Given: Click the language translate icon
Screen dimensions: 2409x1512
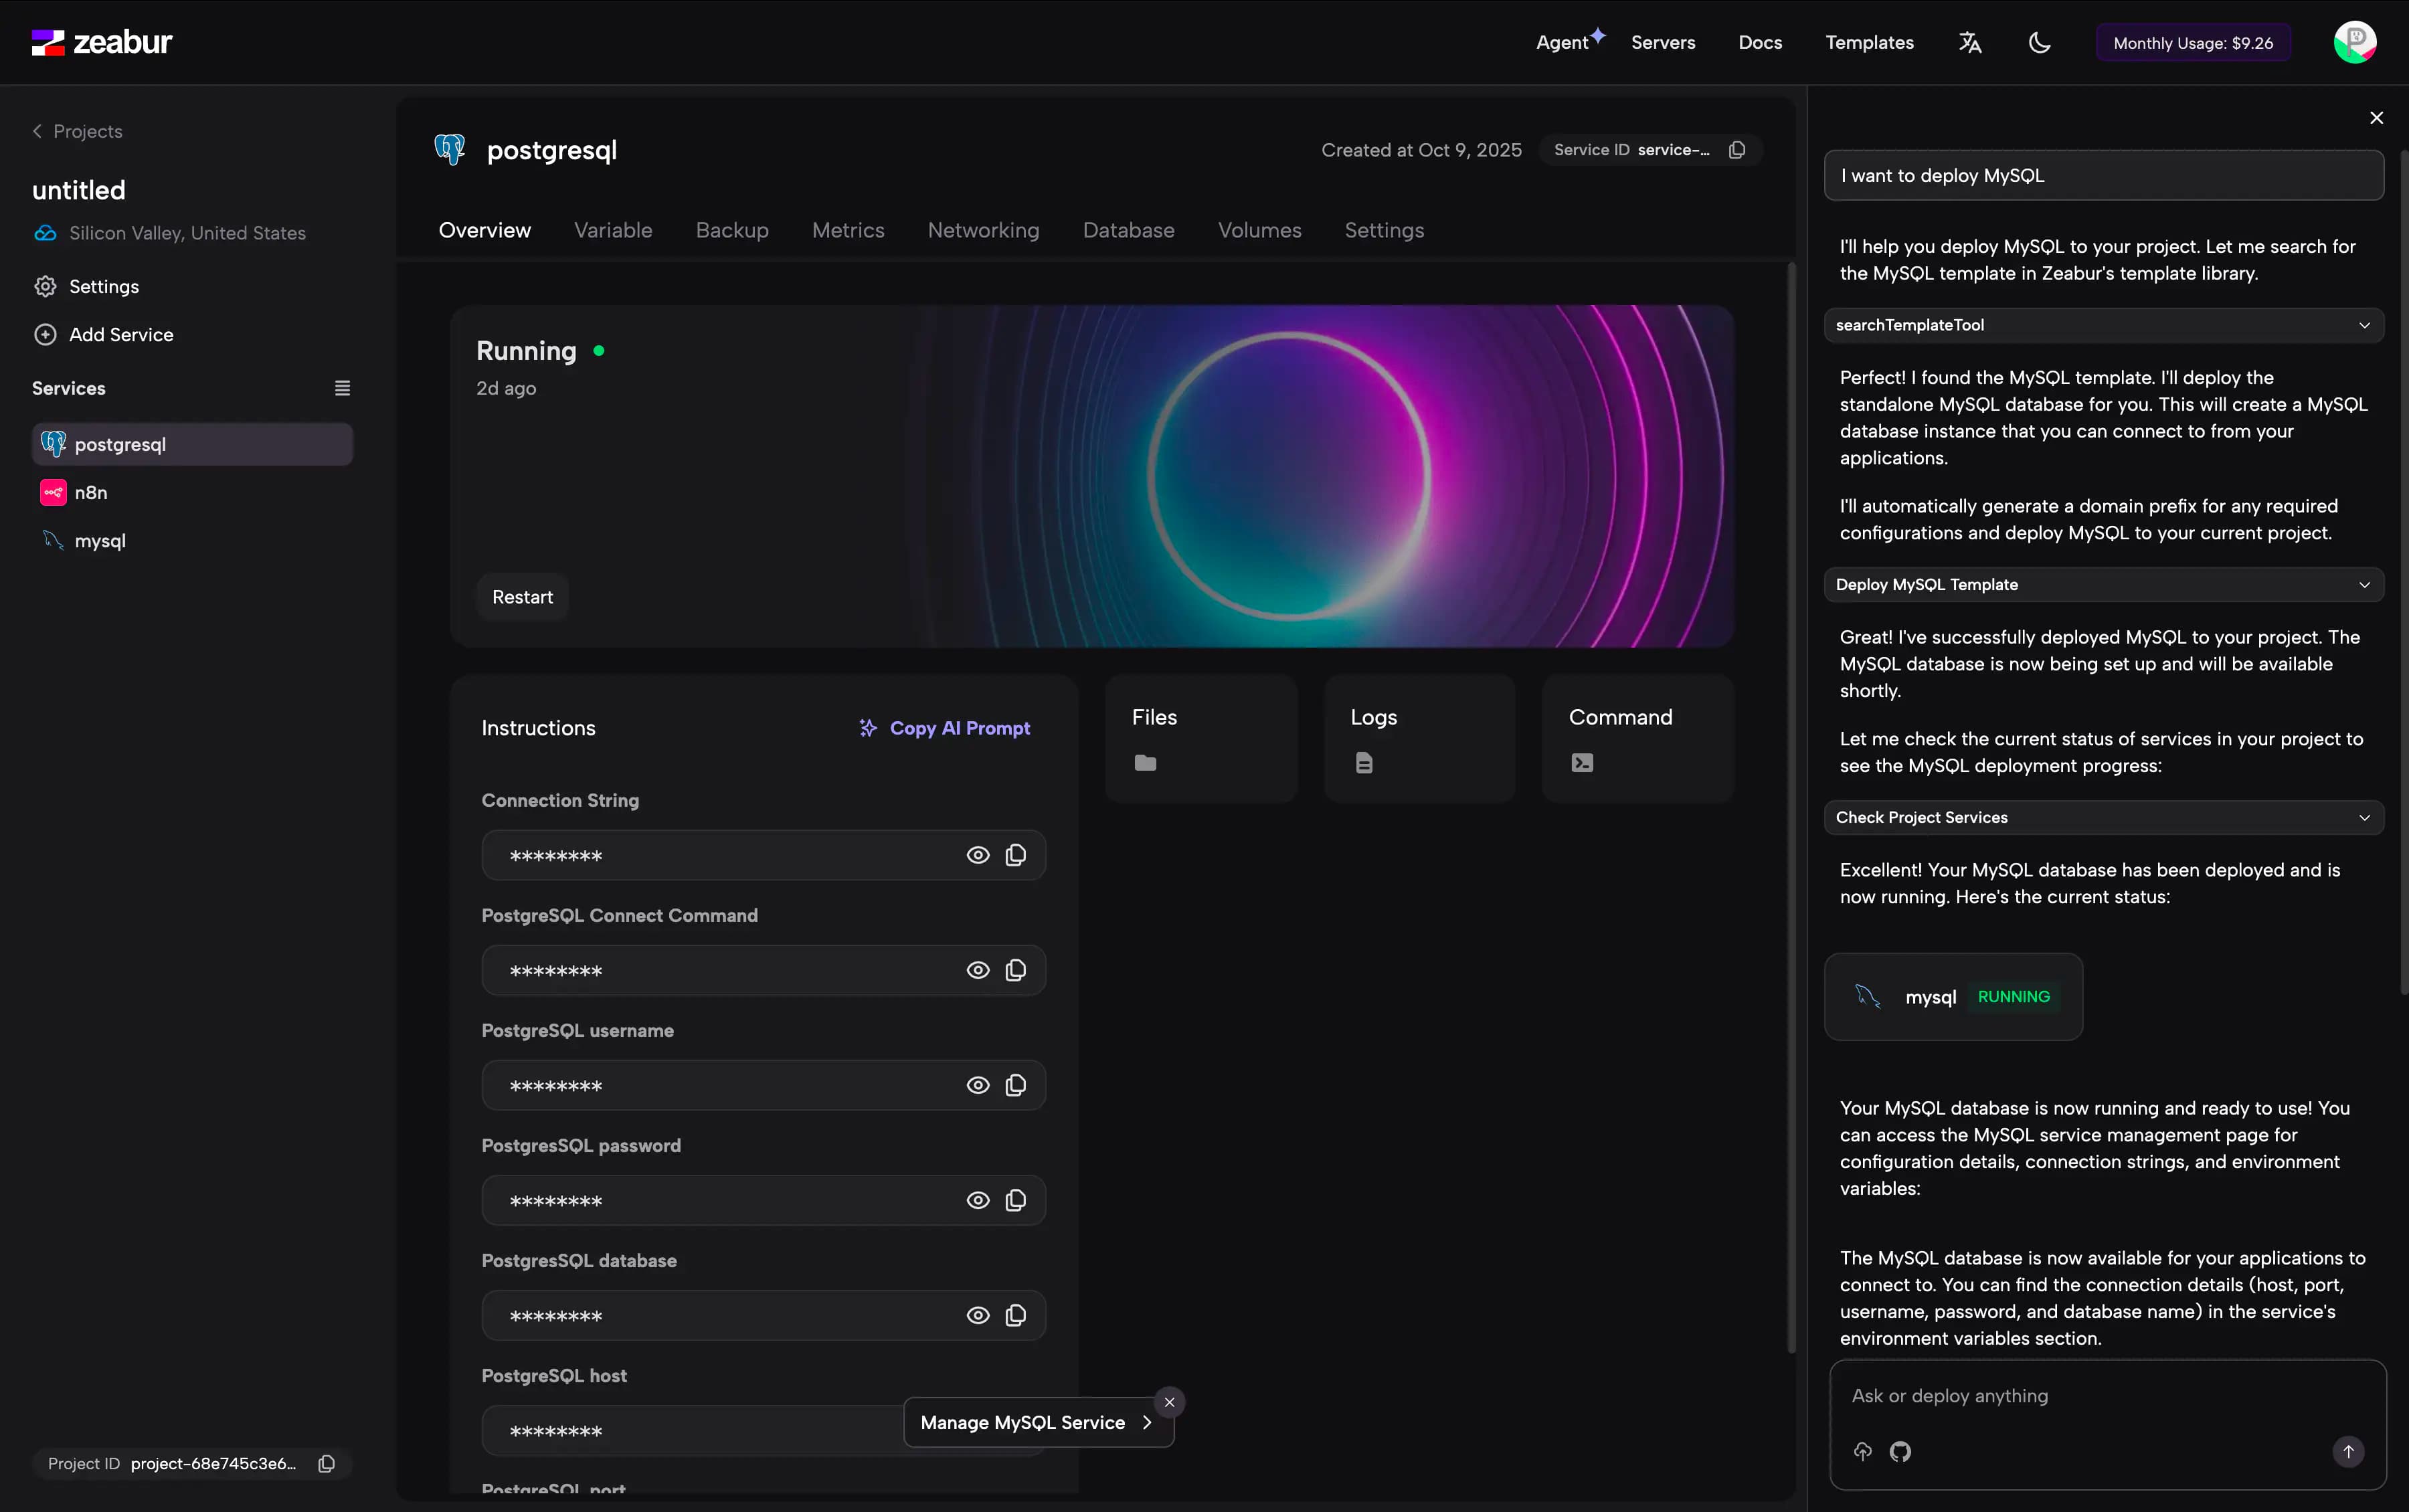Looking at the screenshot, I should 1969,42.
